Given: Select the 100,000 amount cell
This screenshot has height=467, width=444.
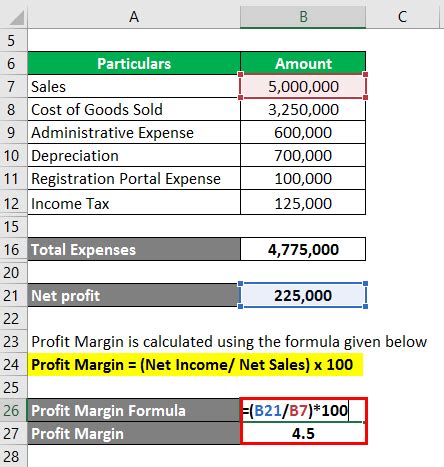Looking at the screenshot, I should 303,178.
